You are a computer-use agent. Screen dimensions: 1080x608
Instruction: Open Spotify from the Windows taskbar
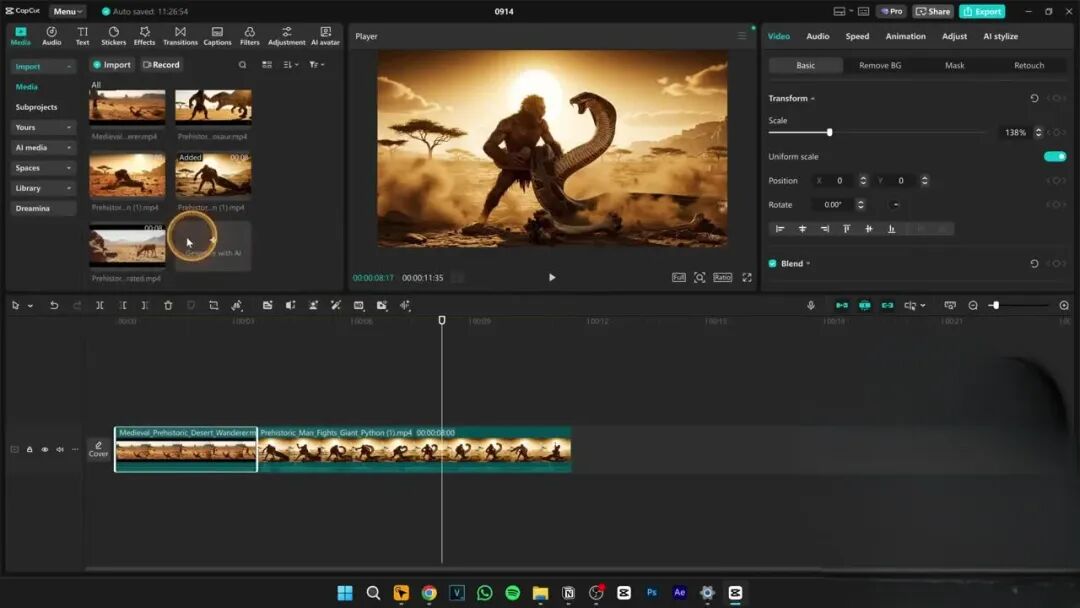click(x=512, y=593)
